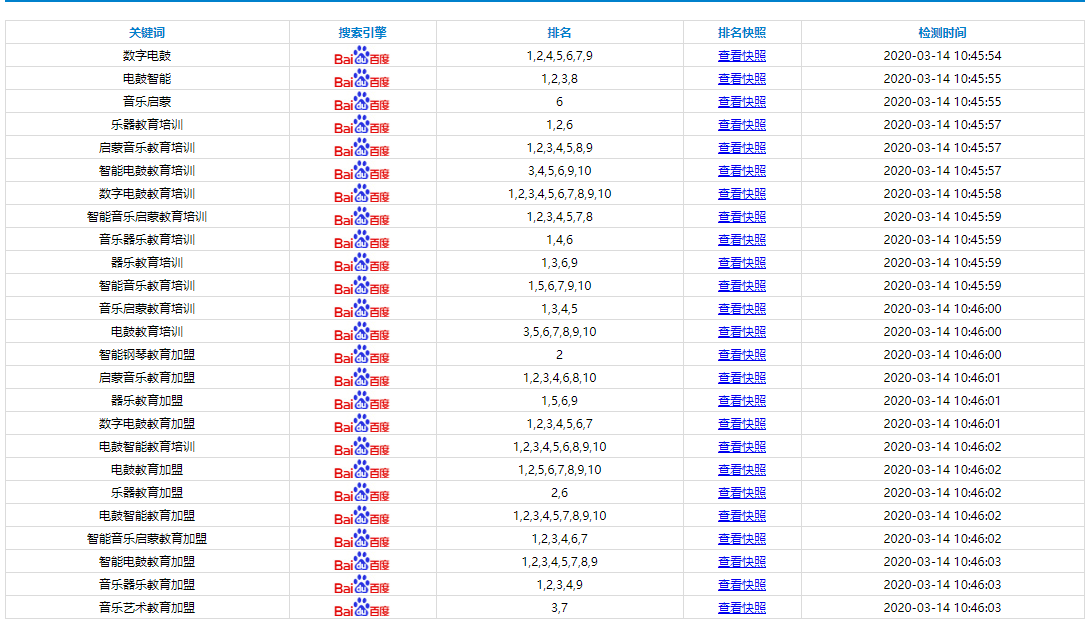1091x619 pixels.
Task: Click the 搜索引擎 column header
Action: coord(362,33)
